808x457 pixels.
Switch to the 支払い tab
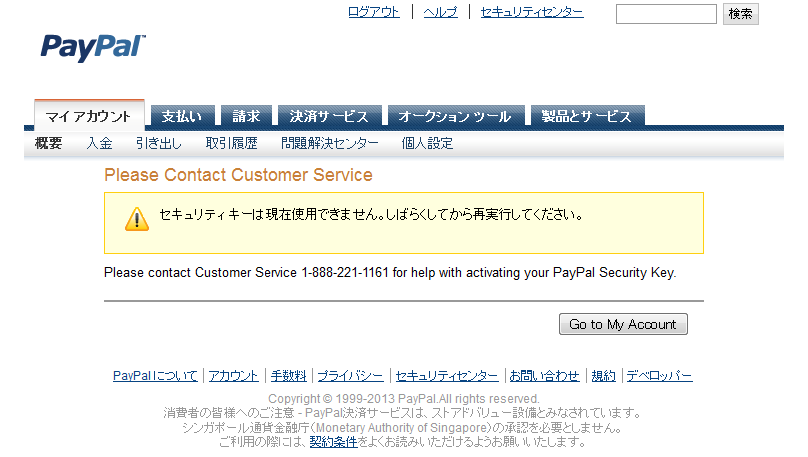[x=182, y=116]
